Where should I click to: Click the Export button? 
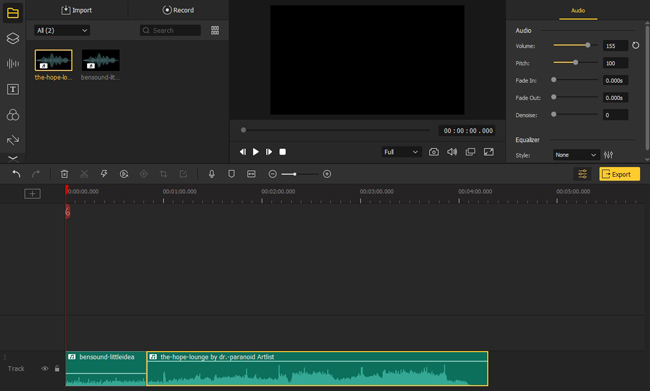click(619, 174)
